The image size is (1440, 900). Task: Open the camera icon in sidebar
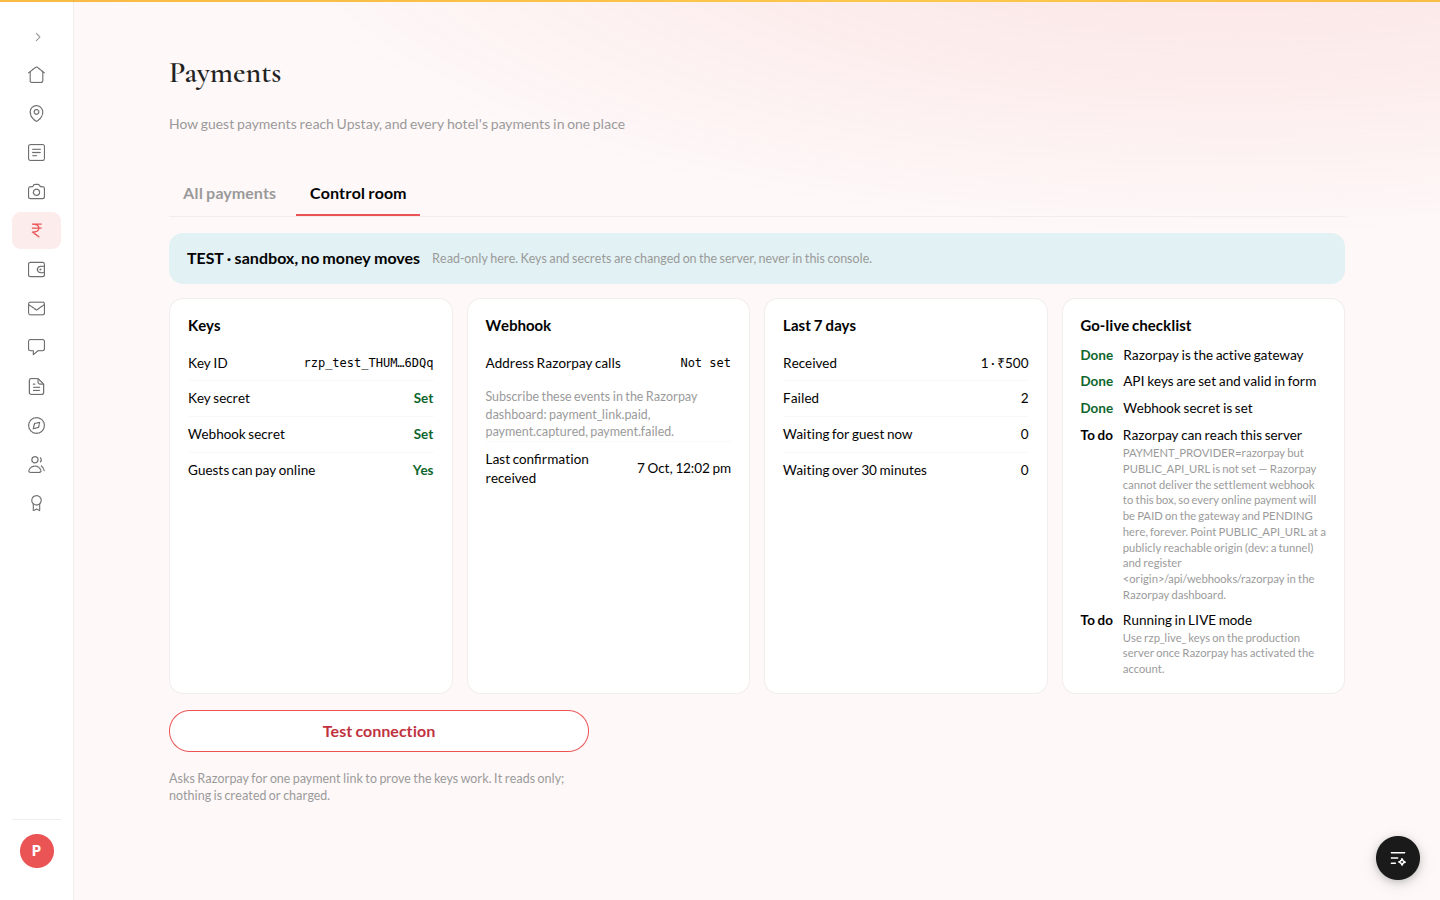click(36, 192)
